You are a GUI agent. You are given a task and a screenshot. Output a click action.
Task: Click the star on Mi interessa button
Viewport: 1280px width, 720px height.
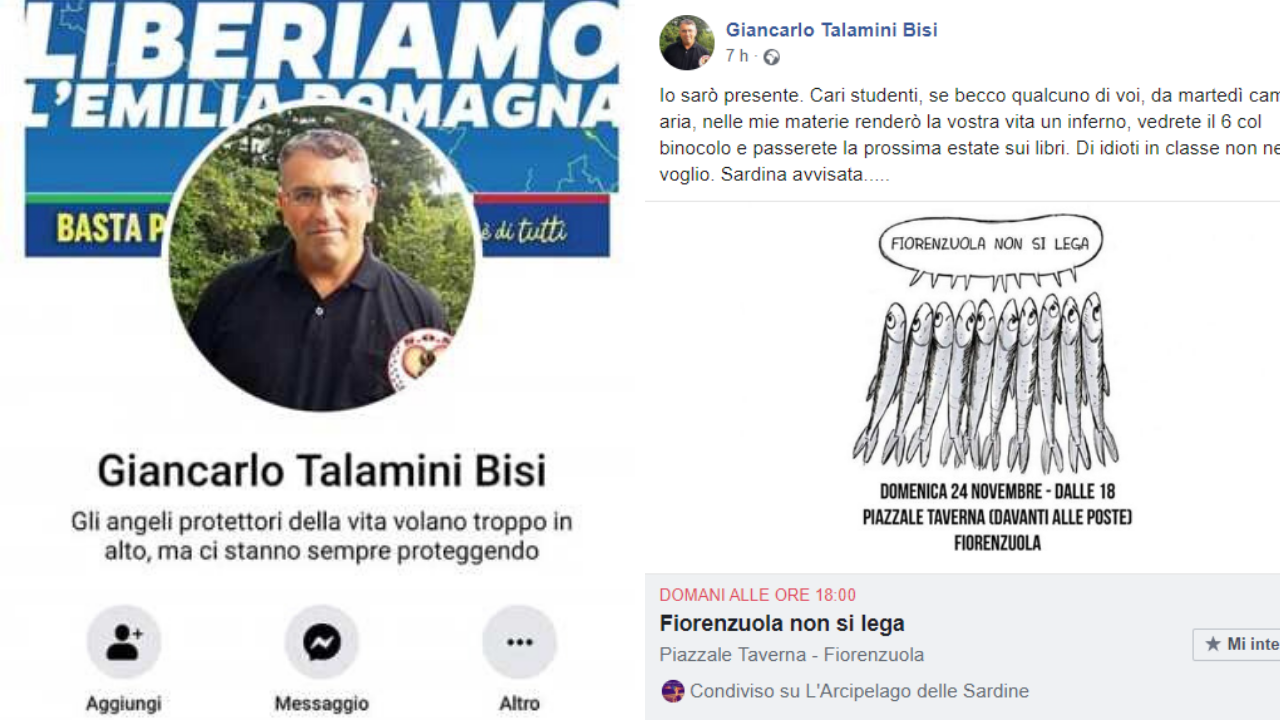1213,644
